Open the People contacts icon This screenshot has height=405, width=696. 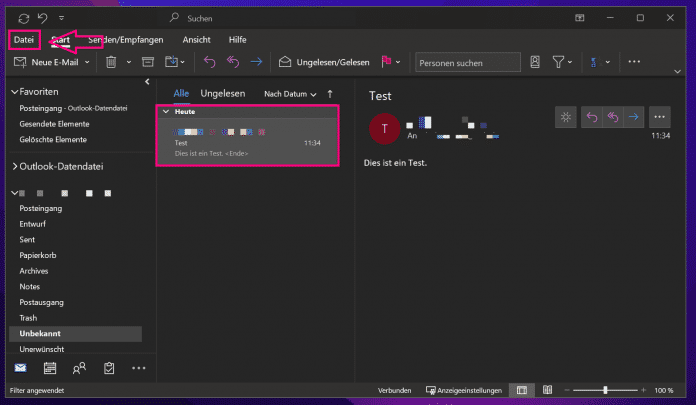pos(79,368)
